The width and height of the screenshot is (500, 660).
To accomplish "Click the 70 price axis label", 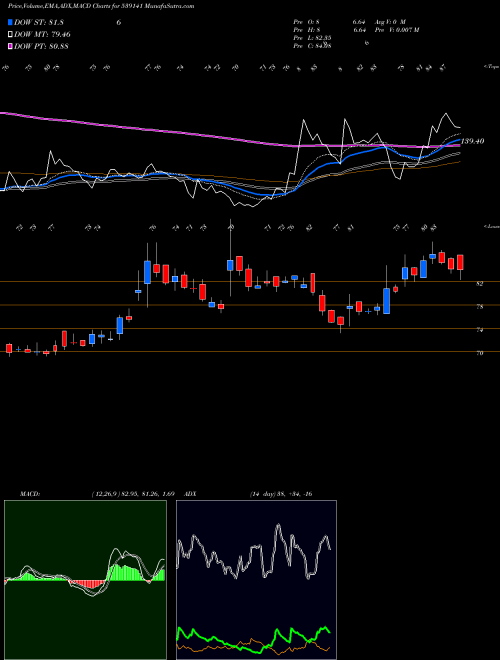I will click(x=479, y=353).
